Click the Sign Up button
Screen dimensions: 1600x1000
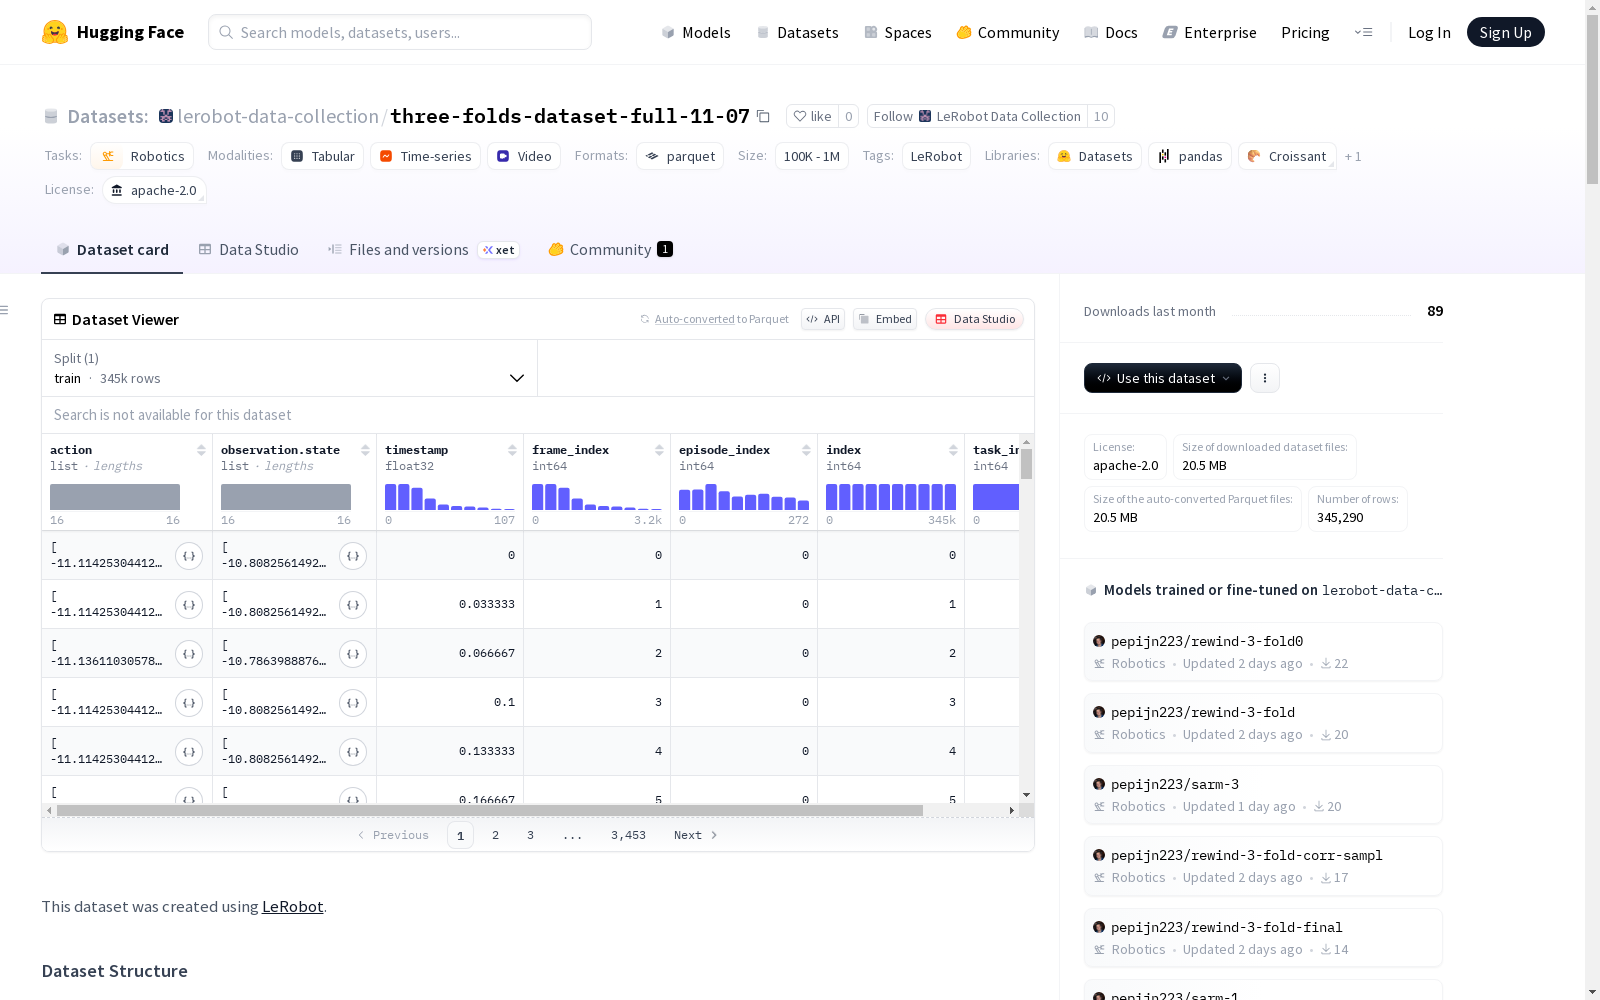[1505, 32]
